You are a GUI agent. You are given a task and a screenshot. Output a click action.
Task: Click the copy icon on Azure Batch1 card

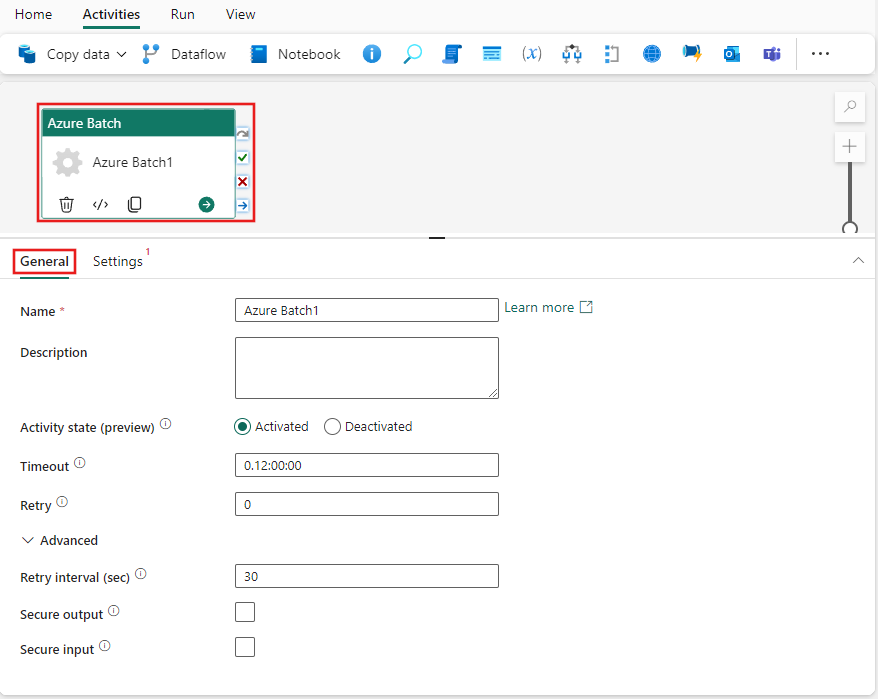coord(134,204)
